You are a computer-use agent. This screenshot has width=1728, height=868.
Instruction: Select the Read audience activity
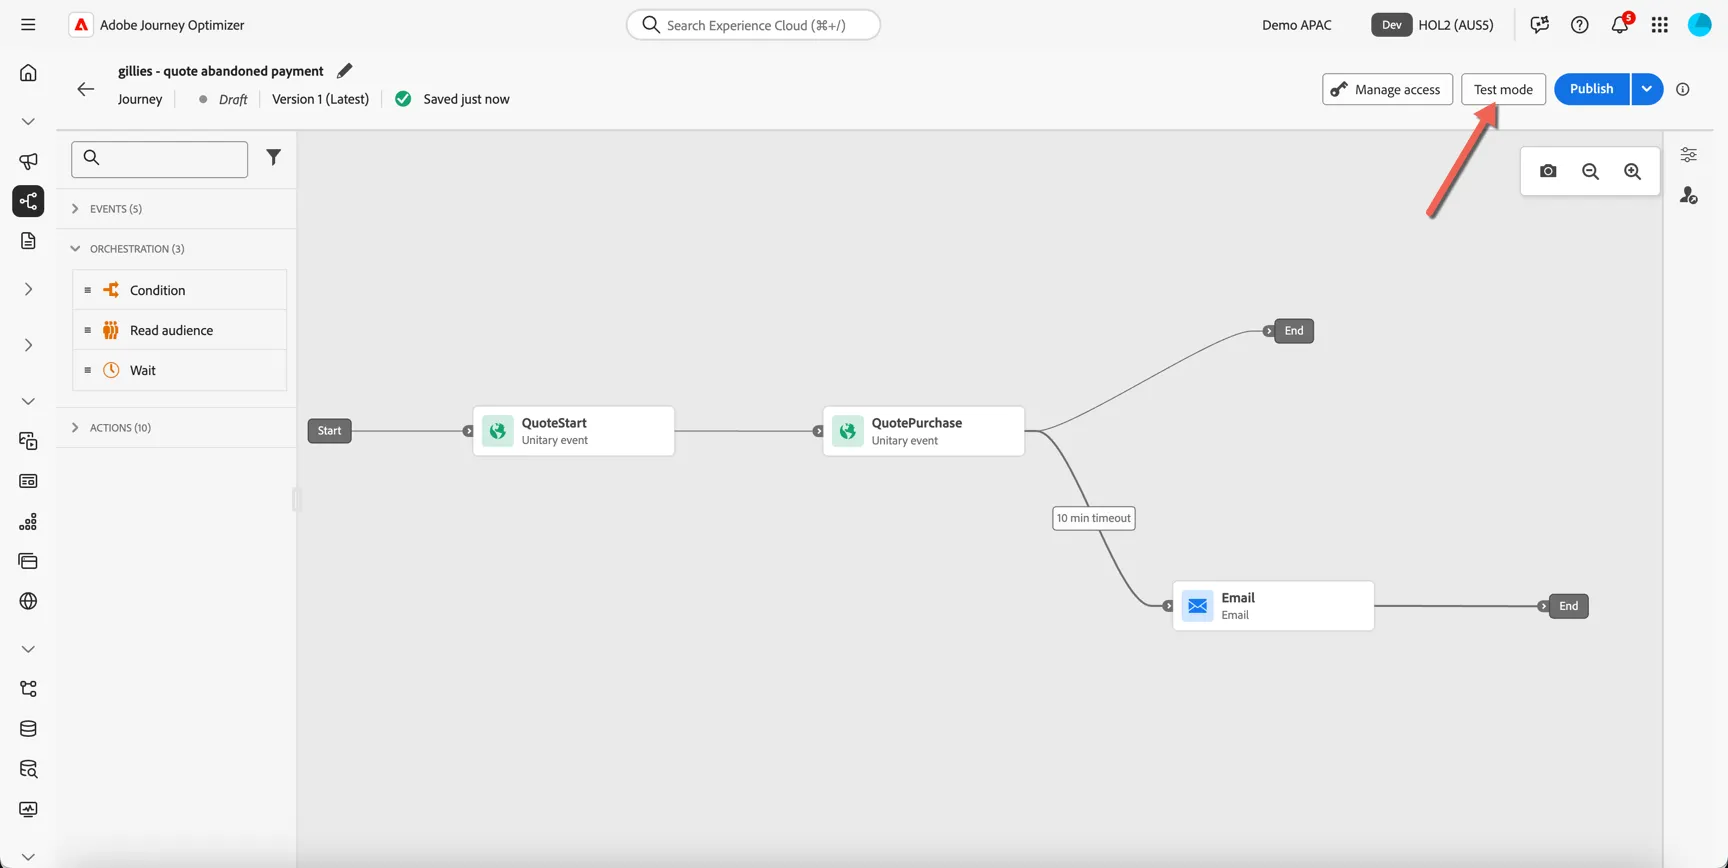point(180,330)
